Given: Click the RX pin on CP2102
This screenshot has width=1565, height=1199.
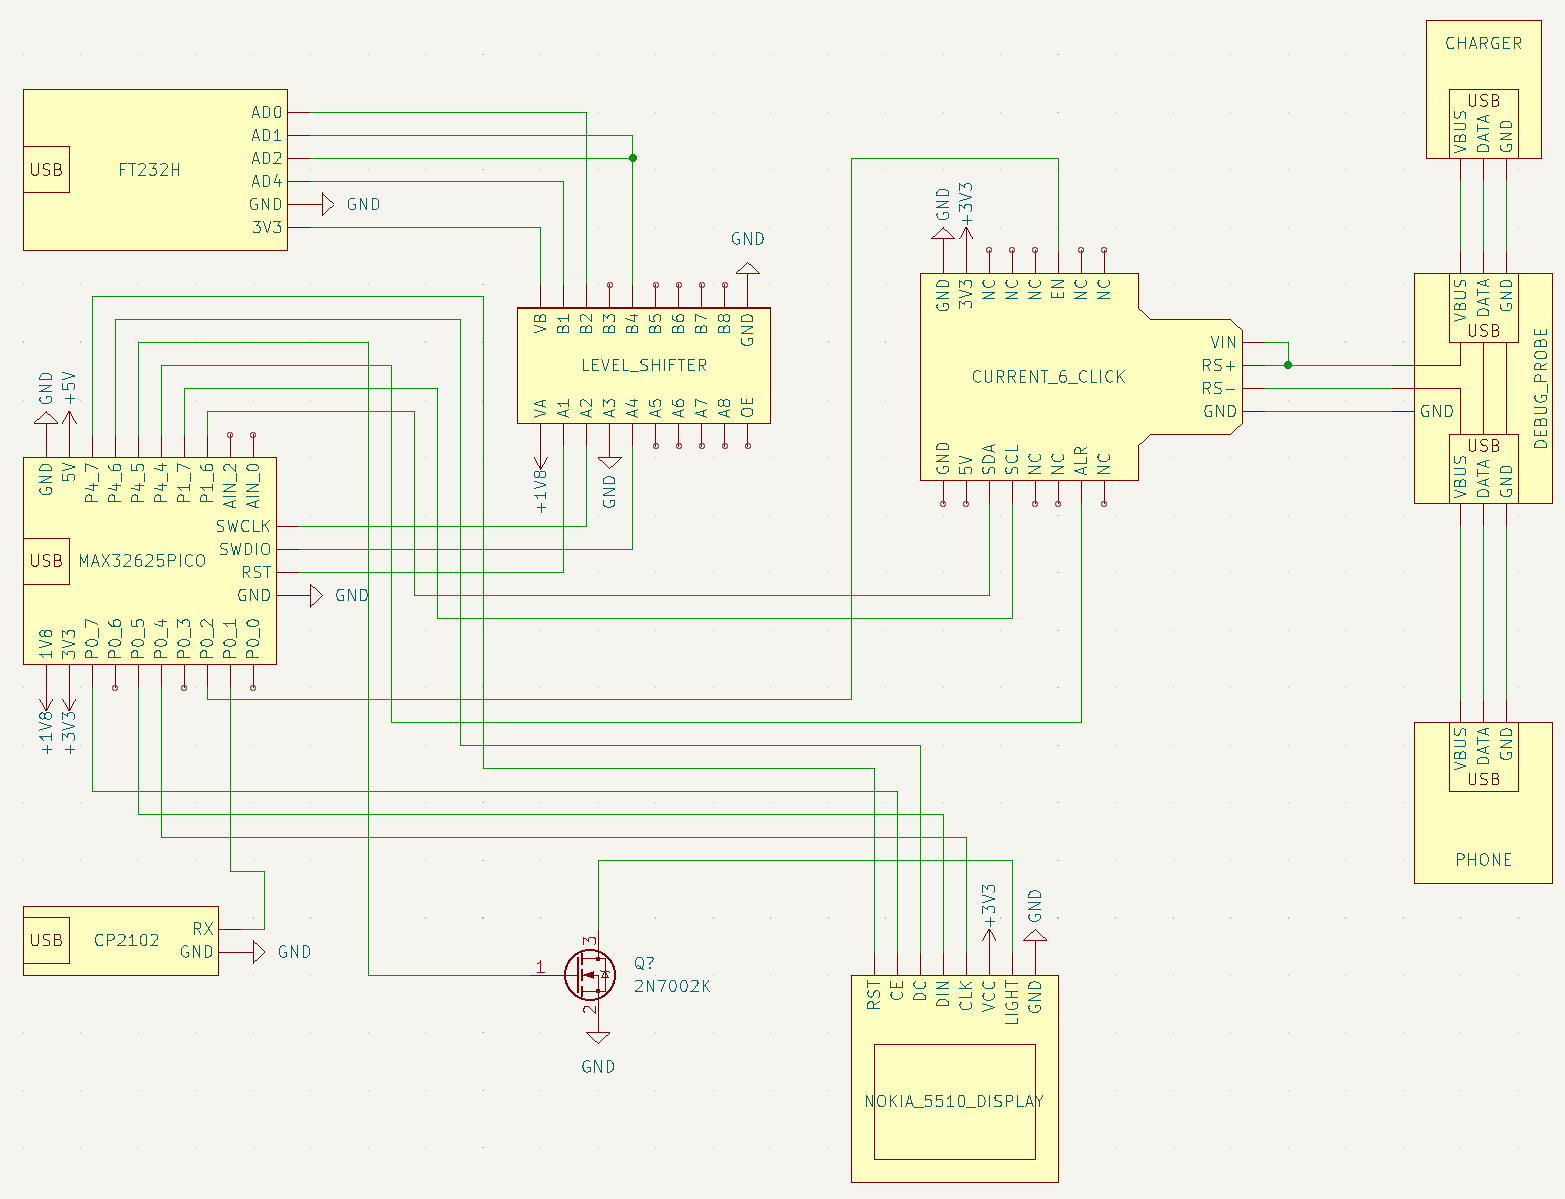Looking at the screenshot, I should [x=203, y=930].
